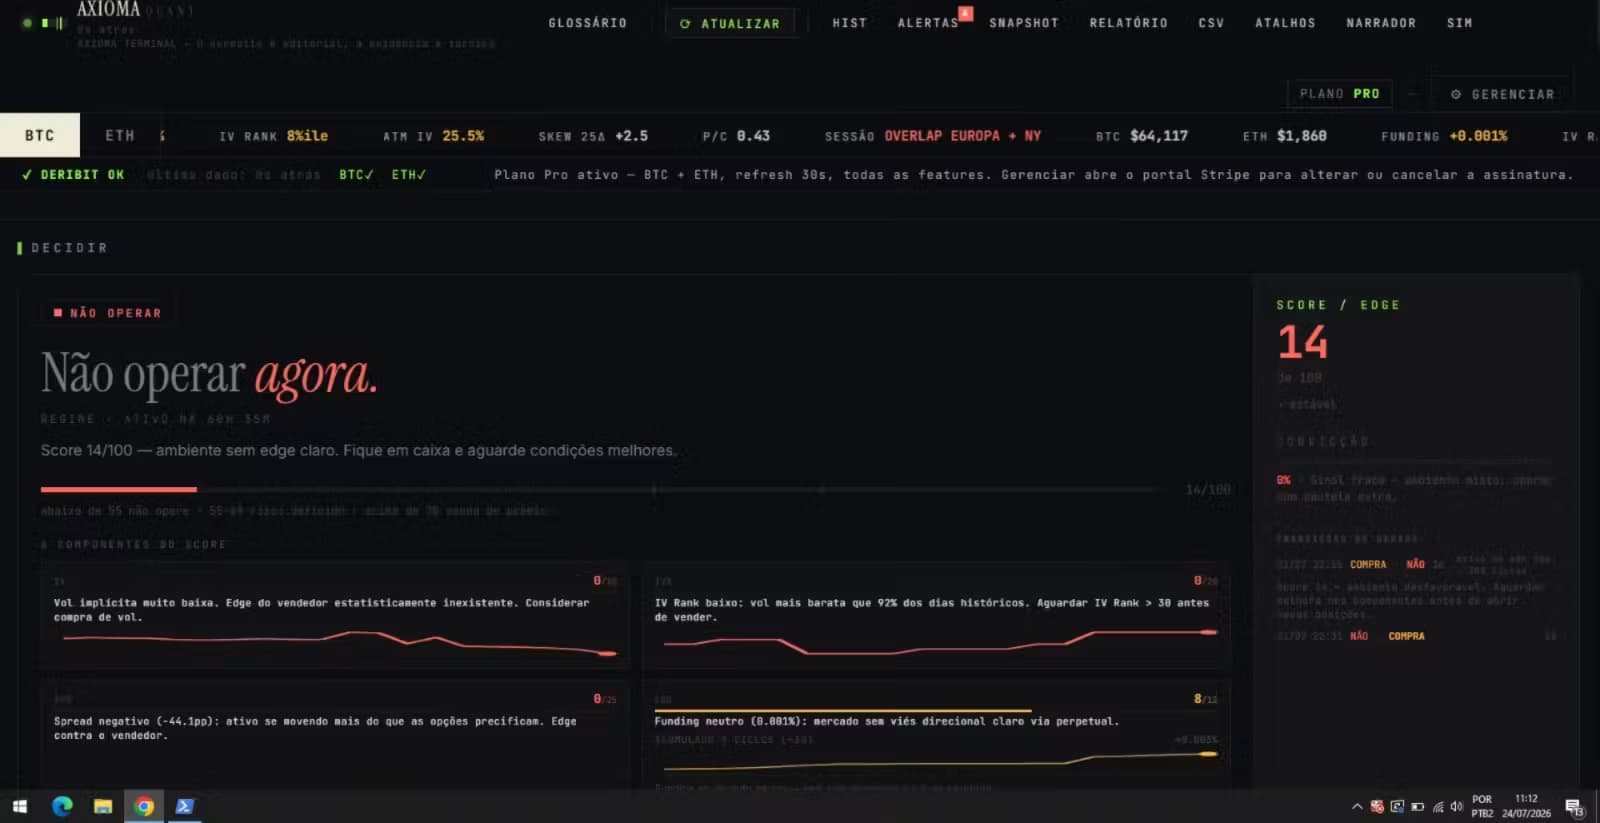Click the refresh icon in ATUALIZAR button
1600x823 pixels.
[x=685, y=24]
